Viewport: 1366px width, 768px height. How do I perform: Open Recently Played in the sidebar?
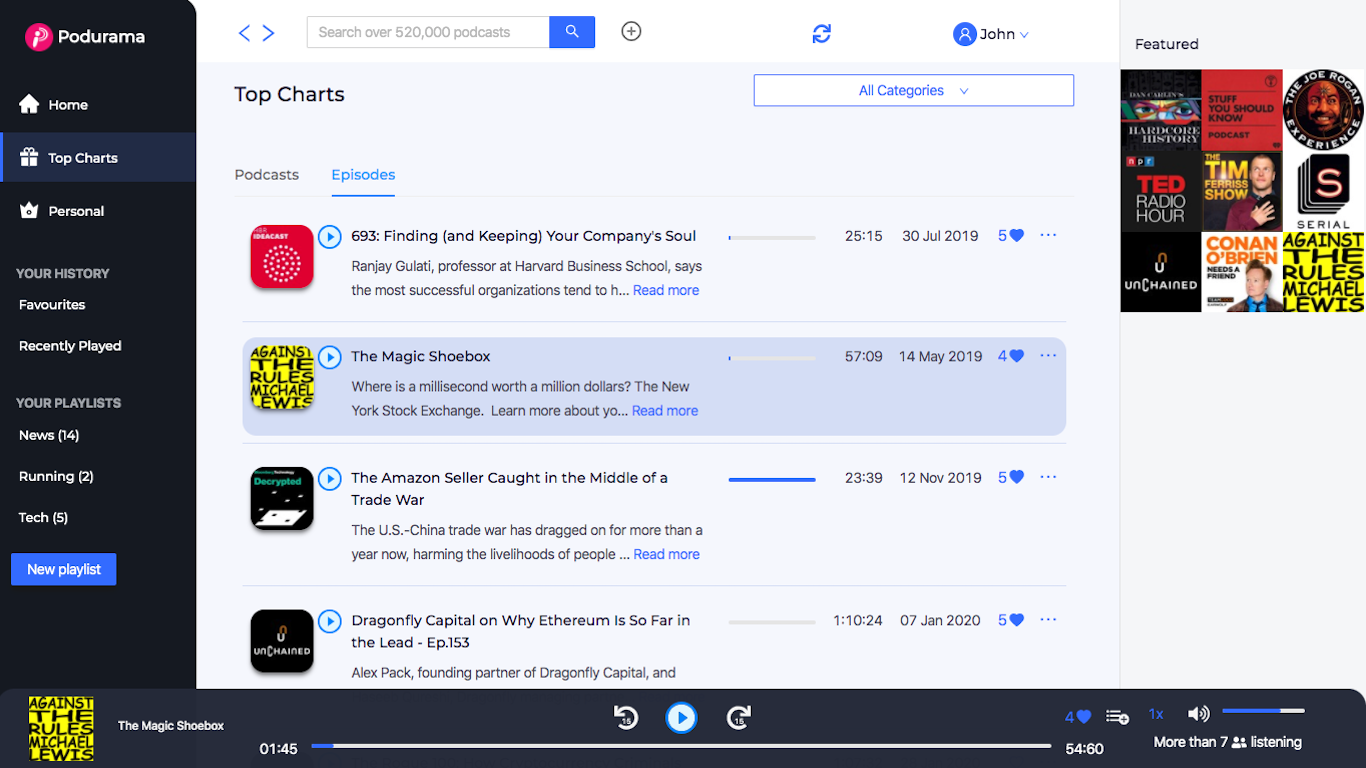(70, 346)
